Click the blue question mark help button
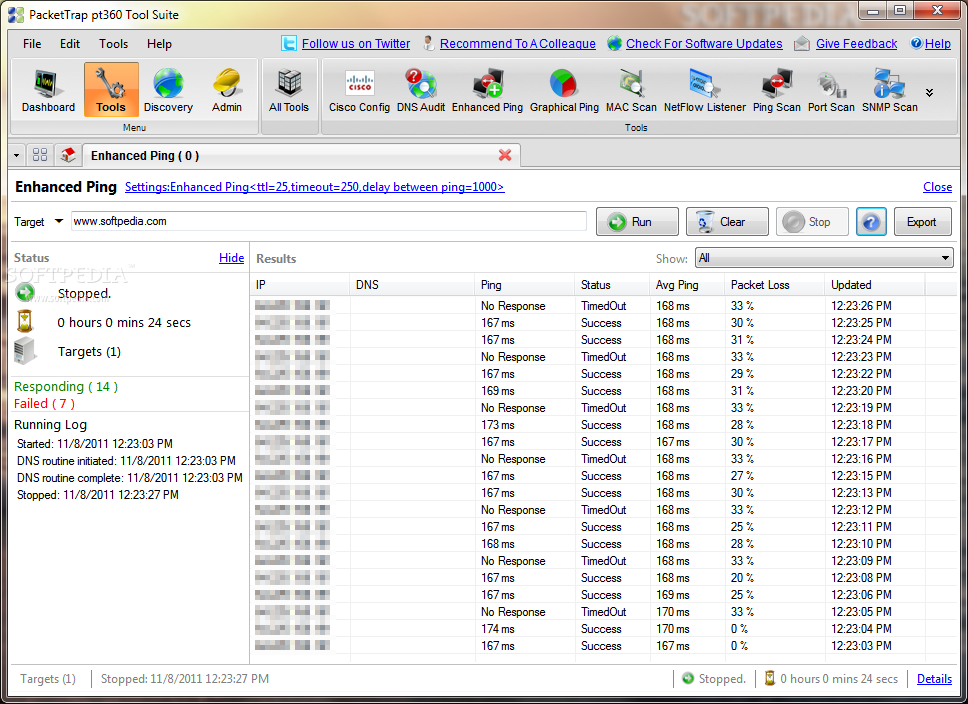This screenshot has height=704, width=968. pyautogui.click(x=871, y=222)
